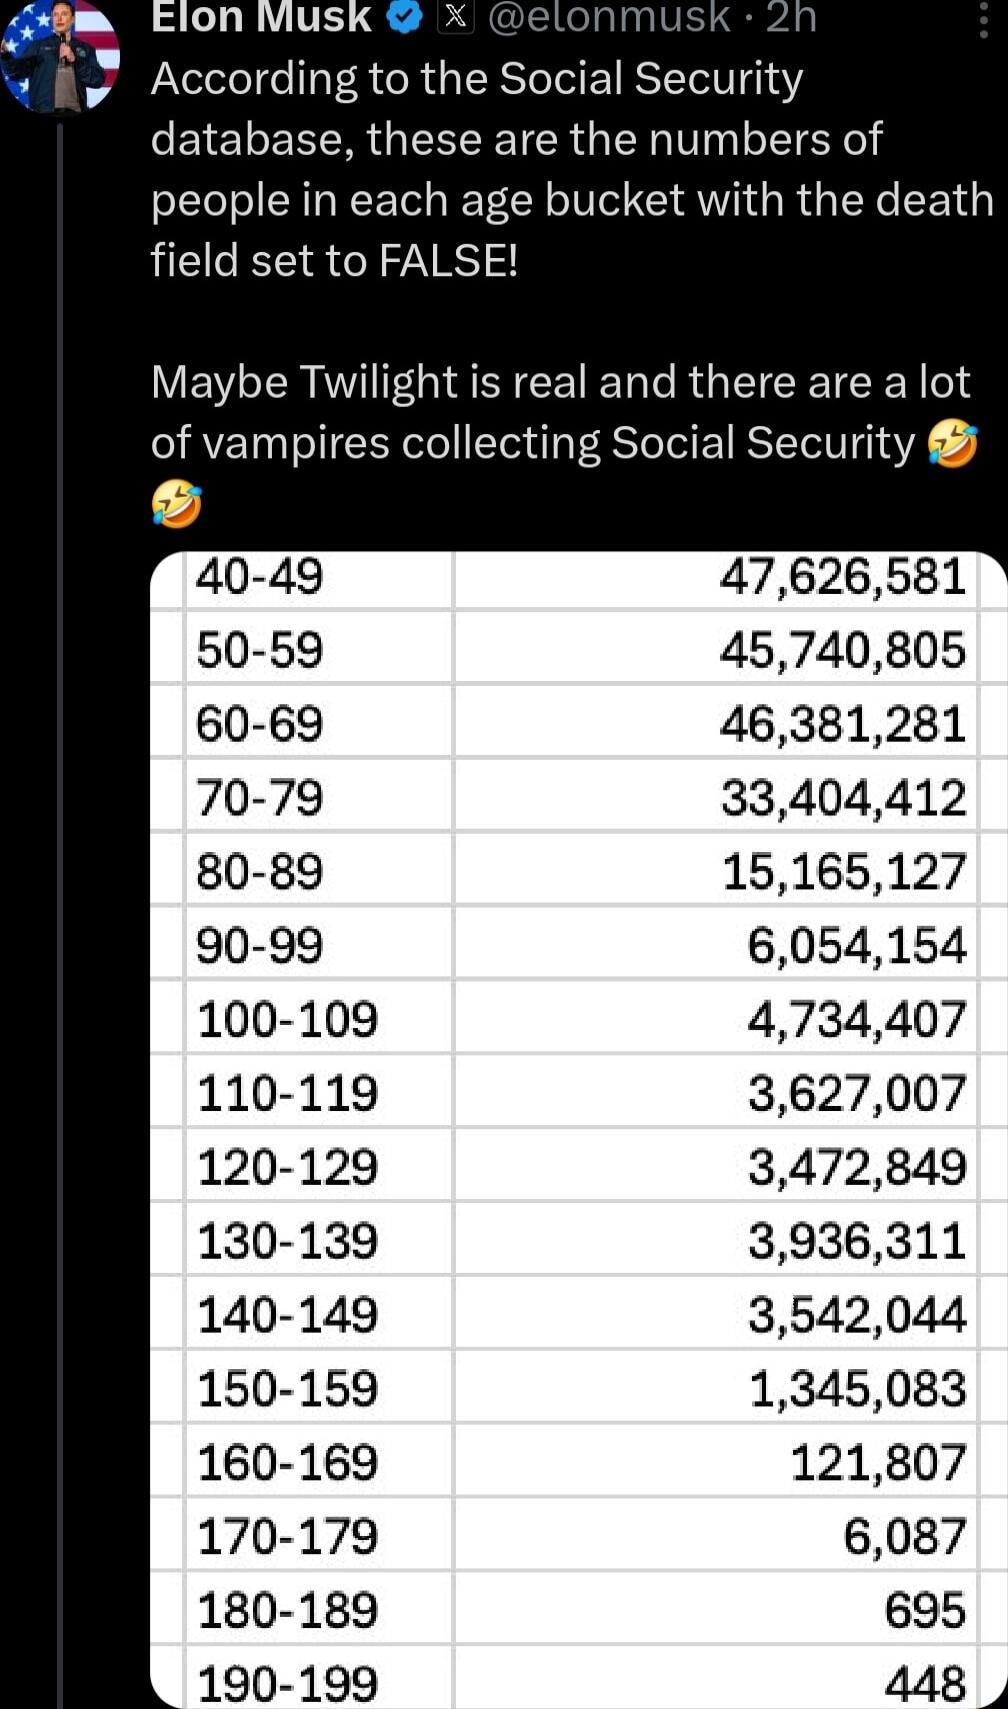Tap the blue verified badge
The image size is (1008, 1709).
(404, 18)
